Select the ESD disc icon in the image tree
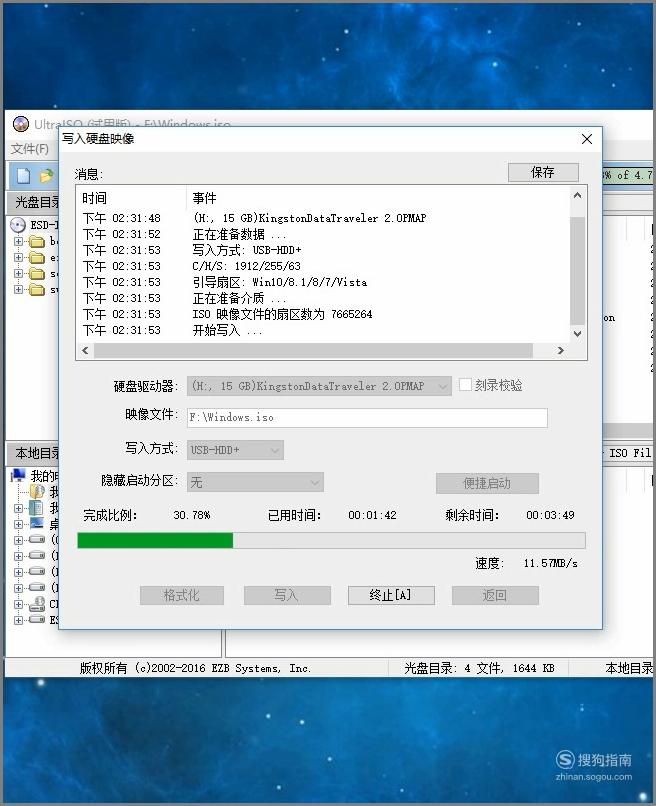 18,225
